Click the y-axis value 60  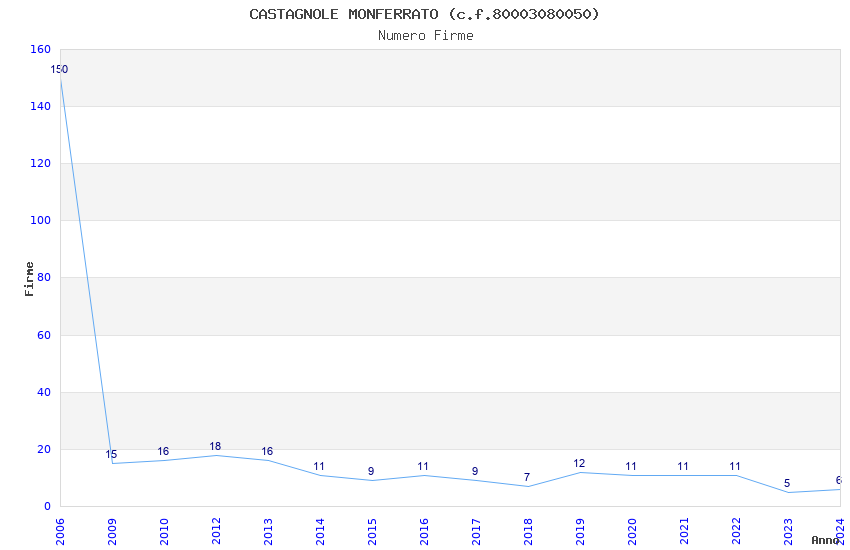44,335
